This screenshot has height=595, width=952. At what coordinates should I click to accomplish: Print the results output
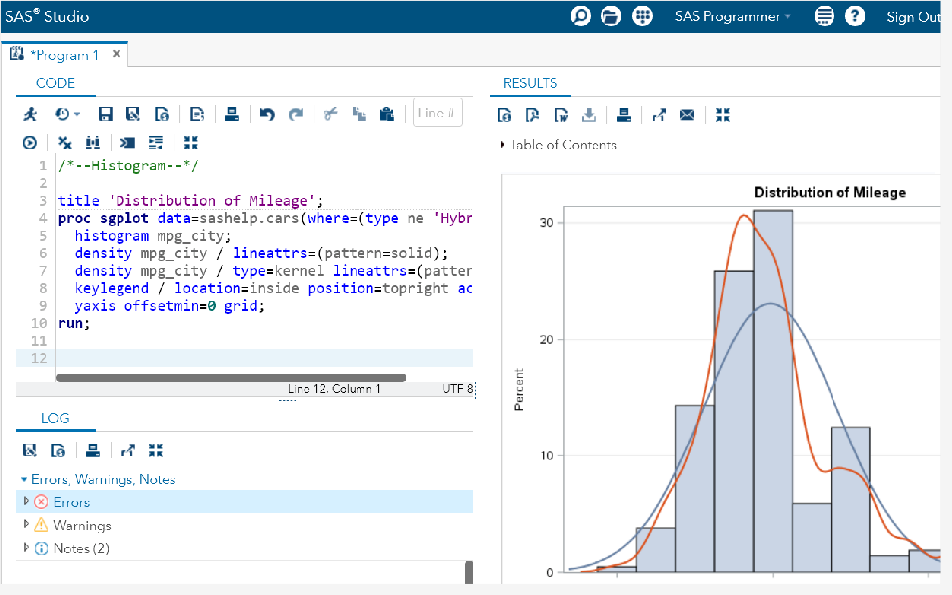pos(624,115)
